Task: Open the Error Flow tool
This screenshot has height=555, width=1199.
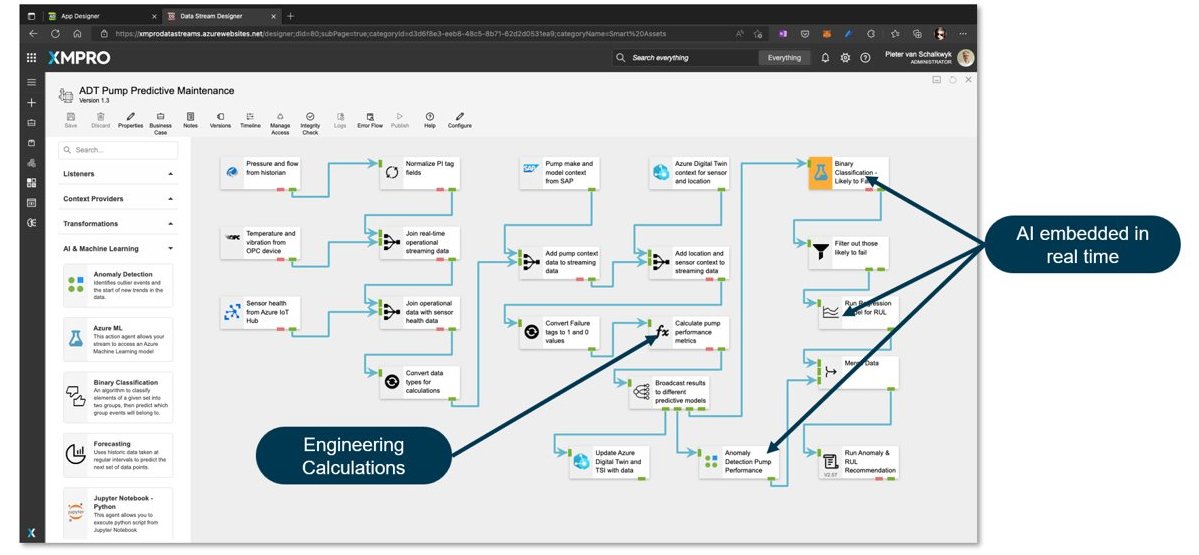Action: (x=370, y=119)
